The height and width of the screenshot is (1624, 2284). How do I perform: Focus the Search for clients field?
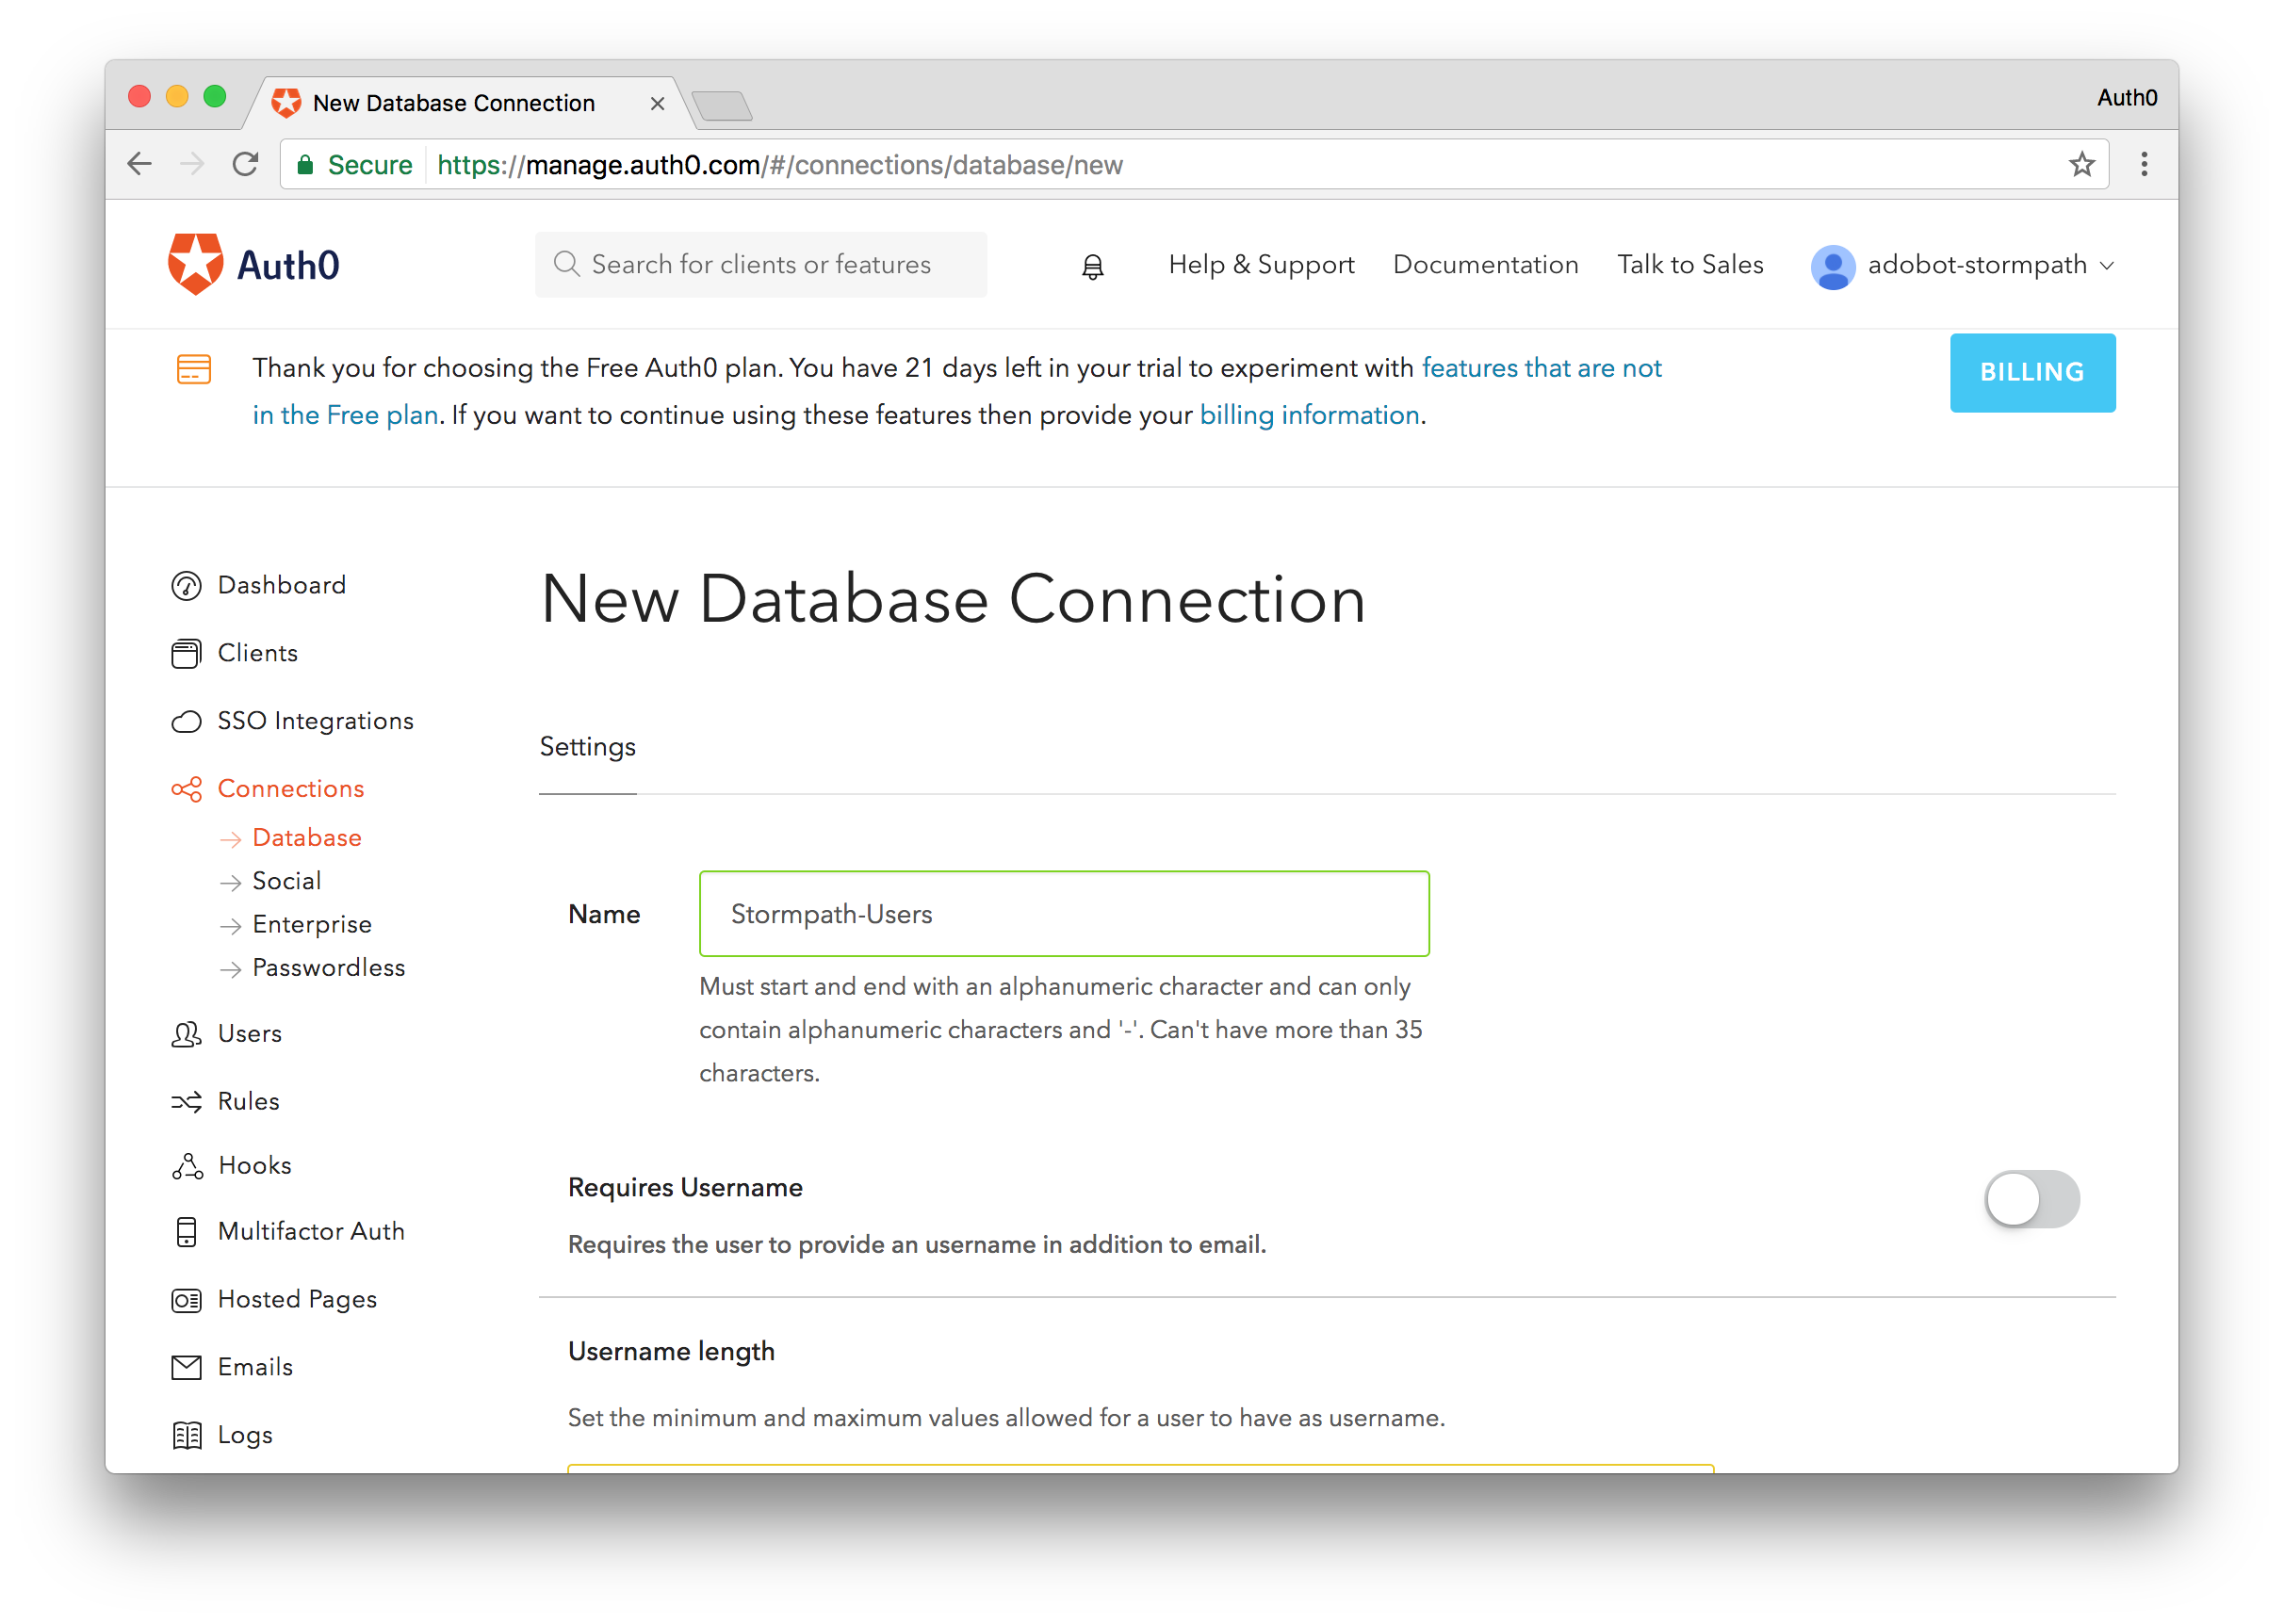point(761,265)
